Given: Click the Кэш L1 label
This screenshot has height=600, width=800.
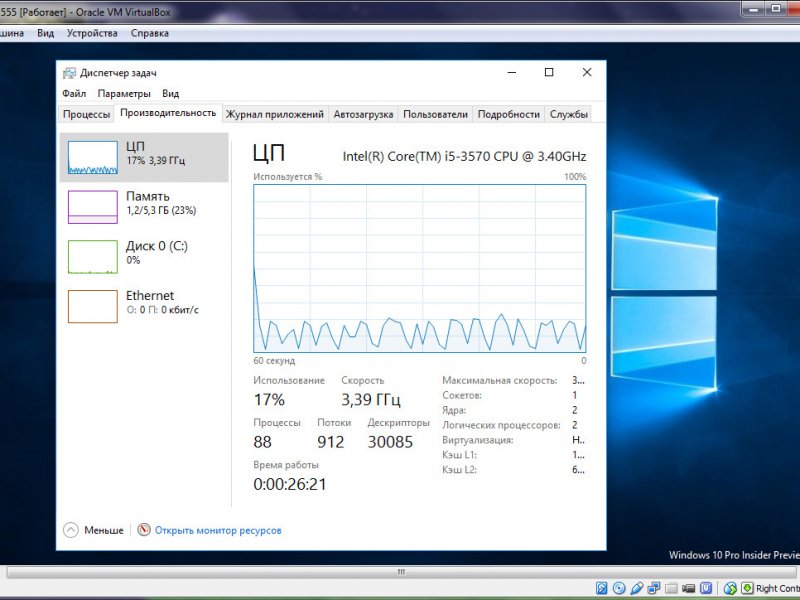Looking at the screenshot, I should (x=459, y=455).
